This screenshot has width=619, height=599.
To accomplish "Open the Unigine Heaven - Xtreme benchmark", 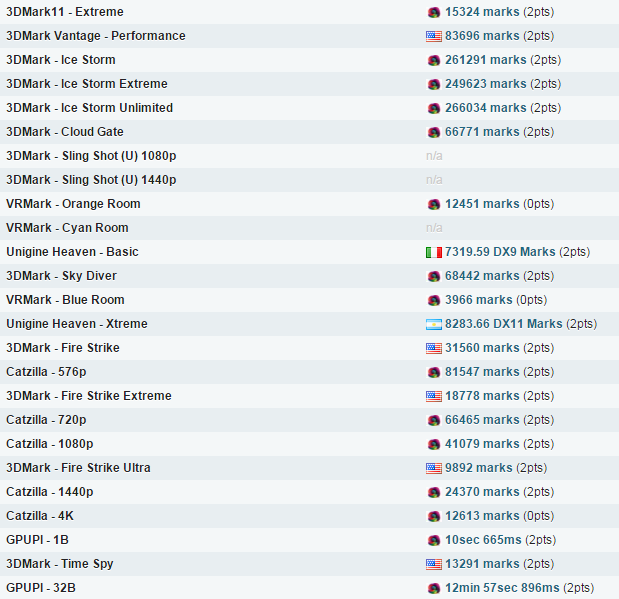I will tap(76, 324).
